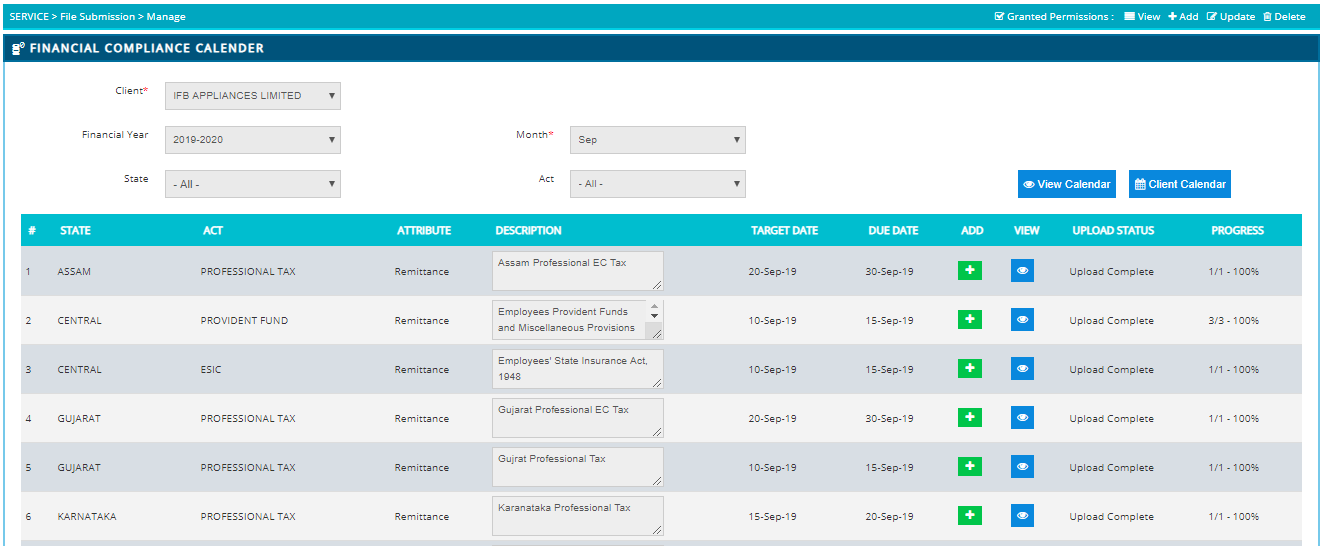1325x546 pixels.
Task: Click eye icon for Provident Fund row
Action: 1022,320
